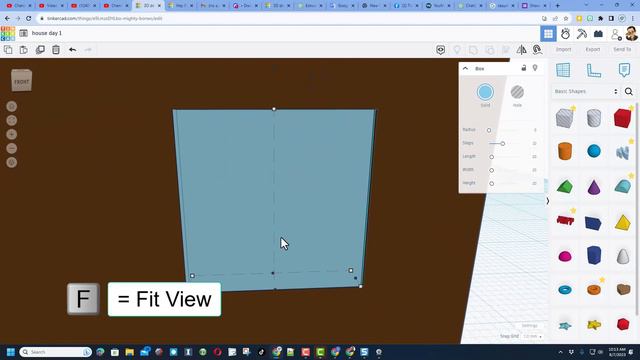Image resolution: width=640 pixels, height=360 pixels.
Task: Click the Align tool icon
Action: pyautogui.click(x=506, y=50)
